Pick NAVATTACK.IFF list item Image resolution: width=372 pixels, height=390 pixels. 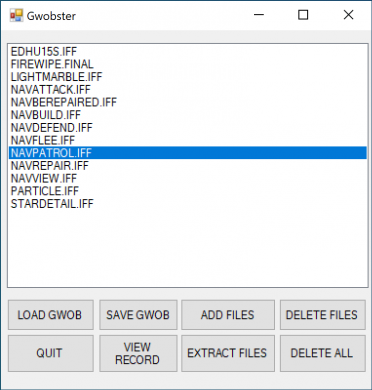pos(51,89)
